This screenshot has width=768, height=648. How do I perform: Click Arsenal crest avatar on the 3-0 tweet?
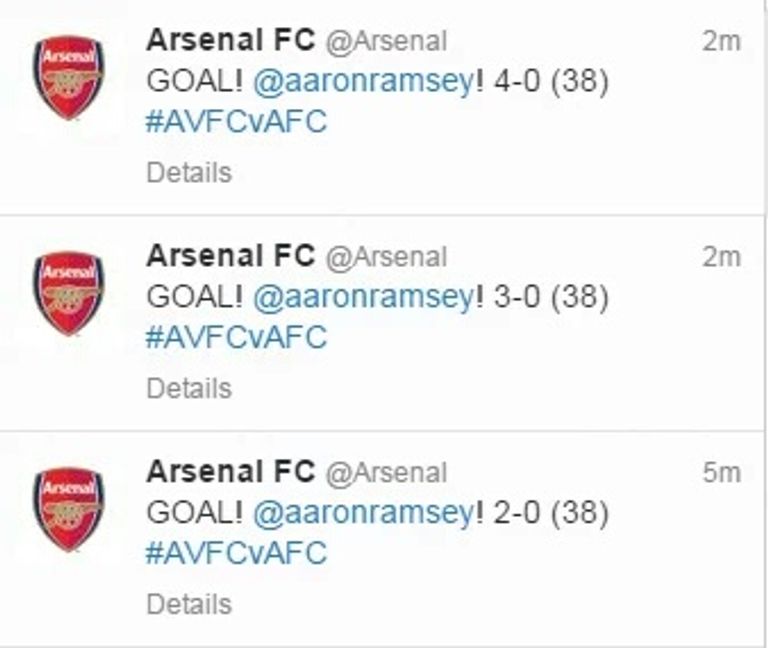click(68, 293)
